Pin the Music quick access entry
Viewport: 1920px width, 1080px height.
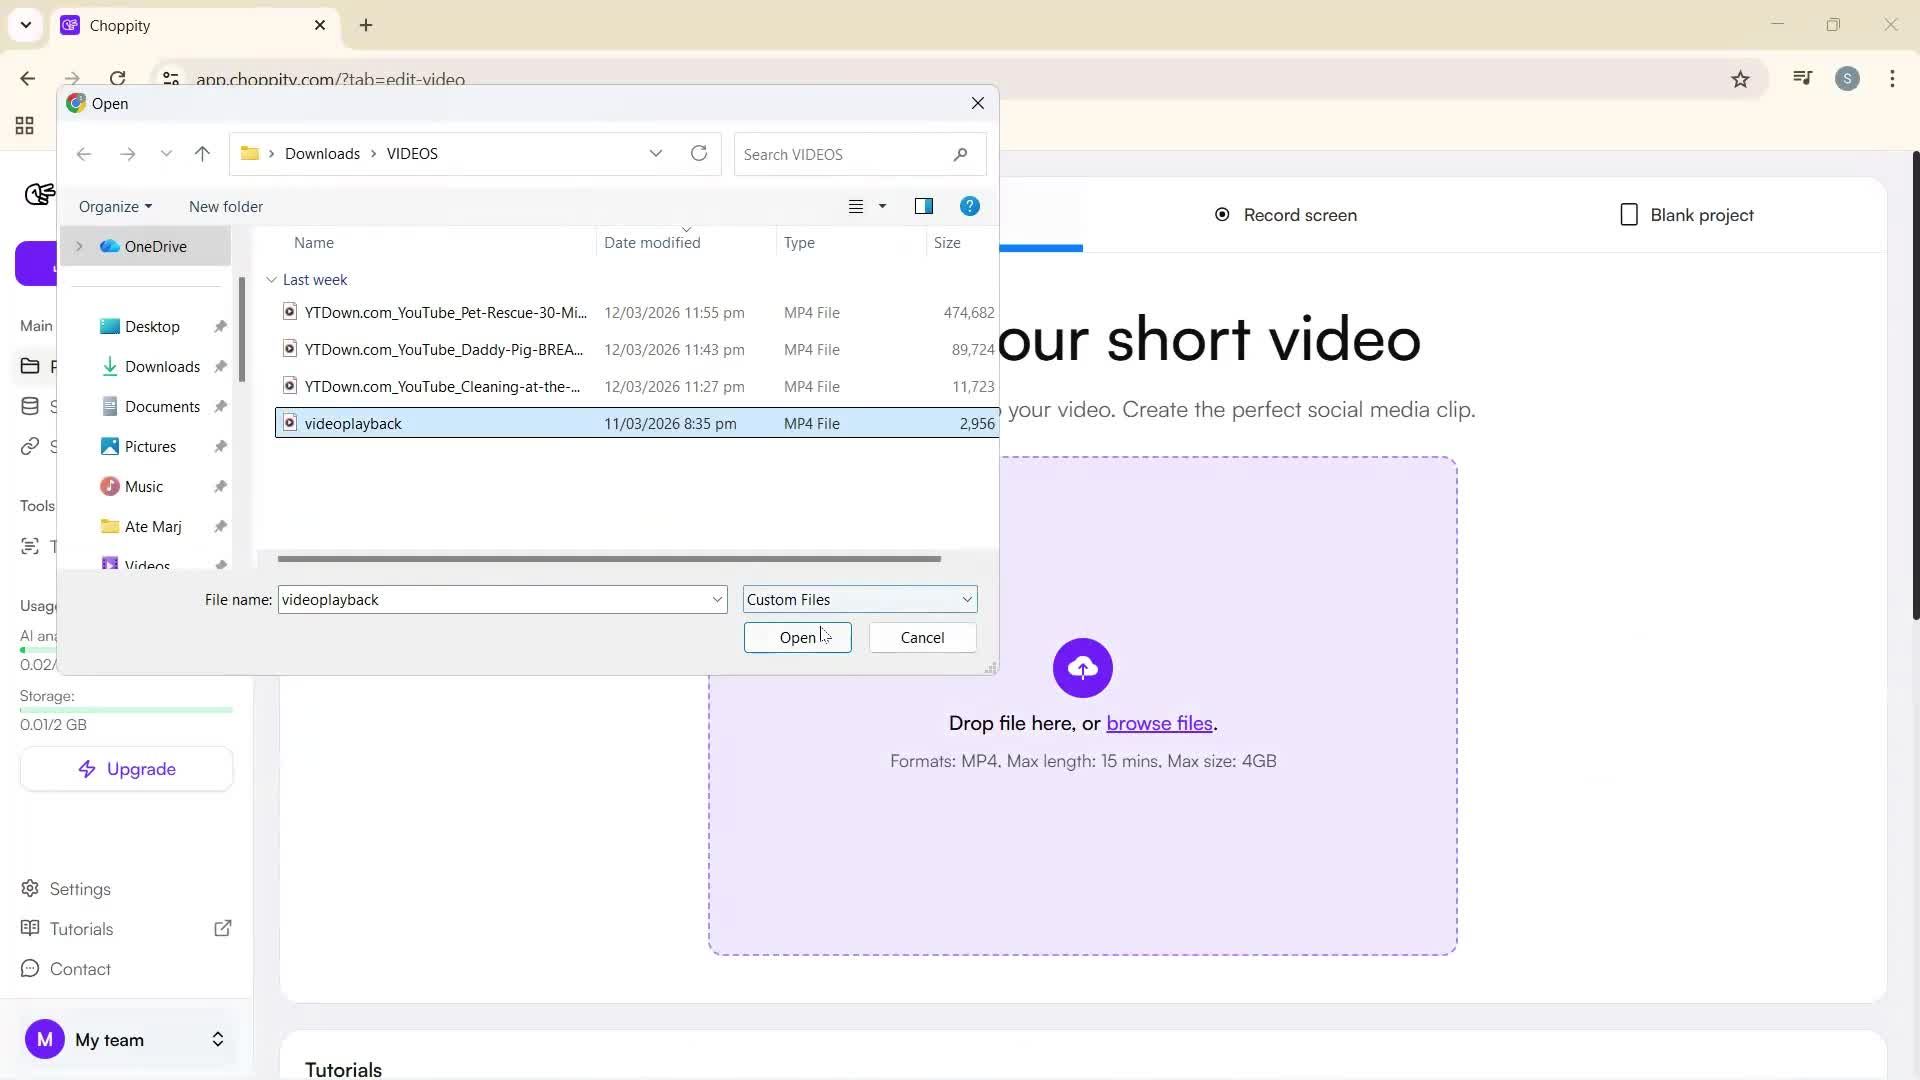pyautogui.click(x=220, y=486)
